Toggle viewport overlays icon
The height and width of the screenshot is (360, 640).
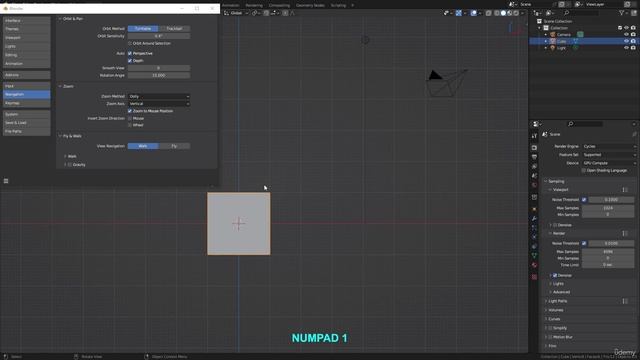click(x=473, y=13)
